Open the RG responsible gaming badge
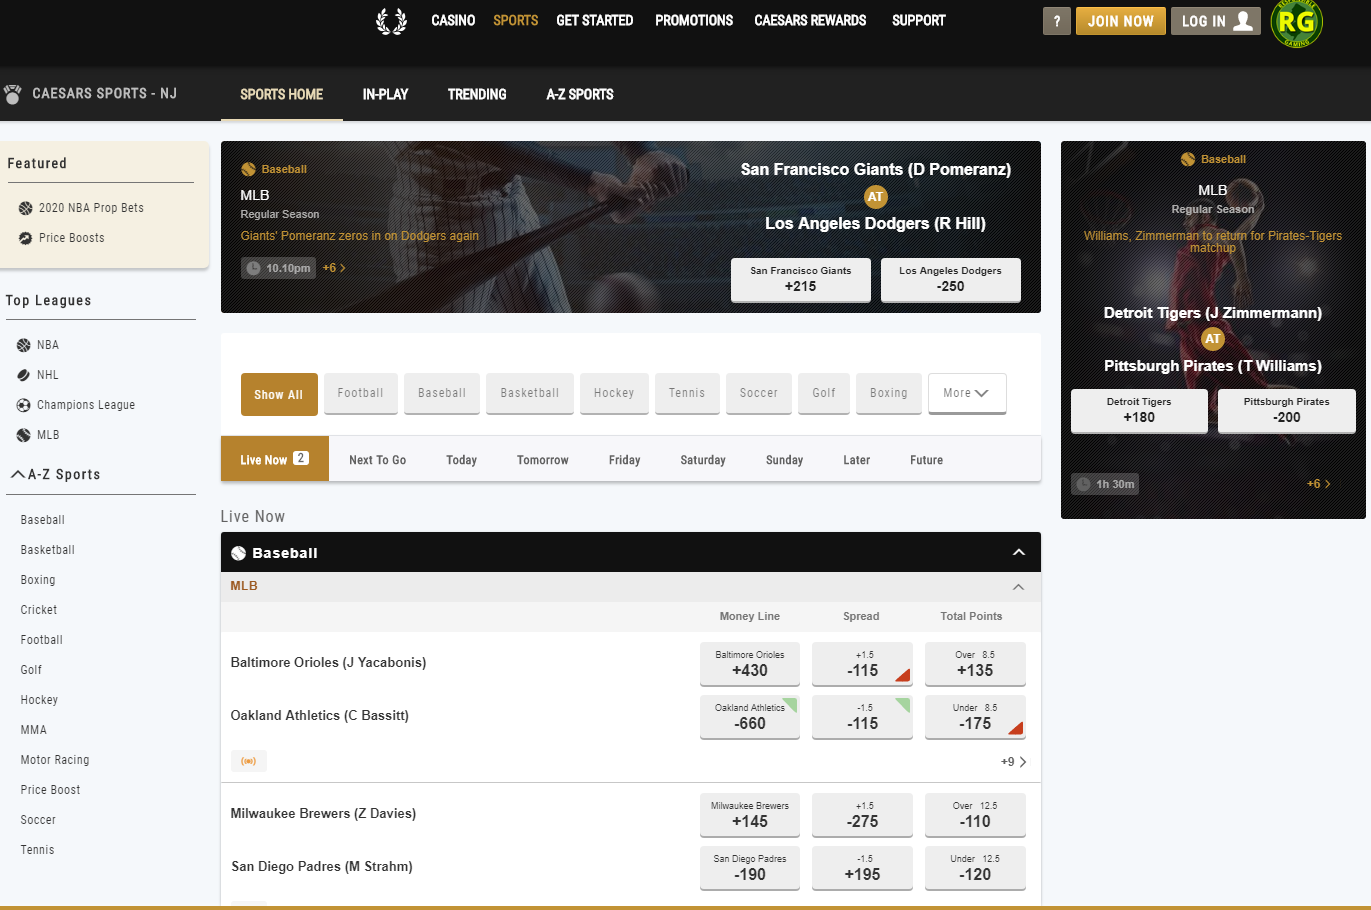 [x=1296, y=23]
